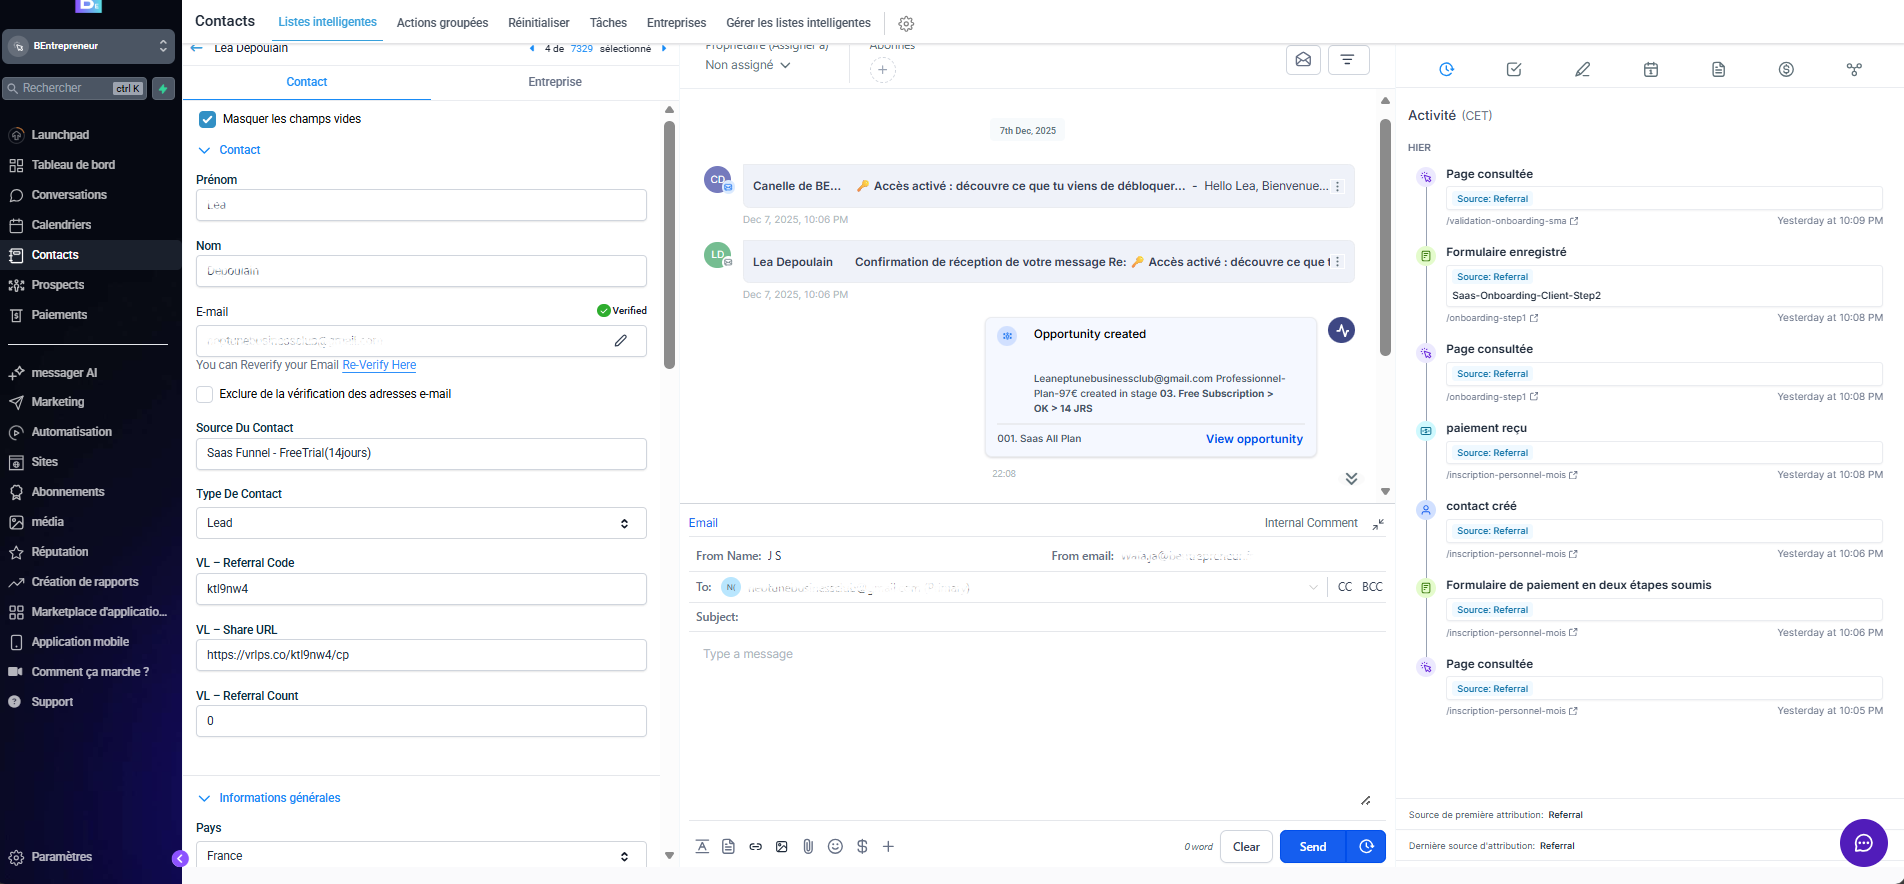Switch to the Entreprise tab
The width and height of the screenshot is (1904, 884).
coord(555,82)
